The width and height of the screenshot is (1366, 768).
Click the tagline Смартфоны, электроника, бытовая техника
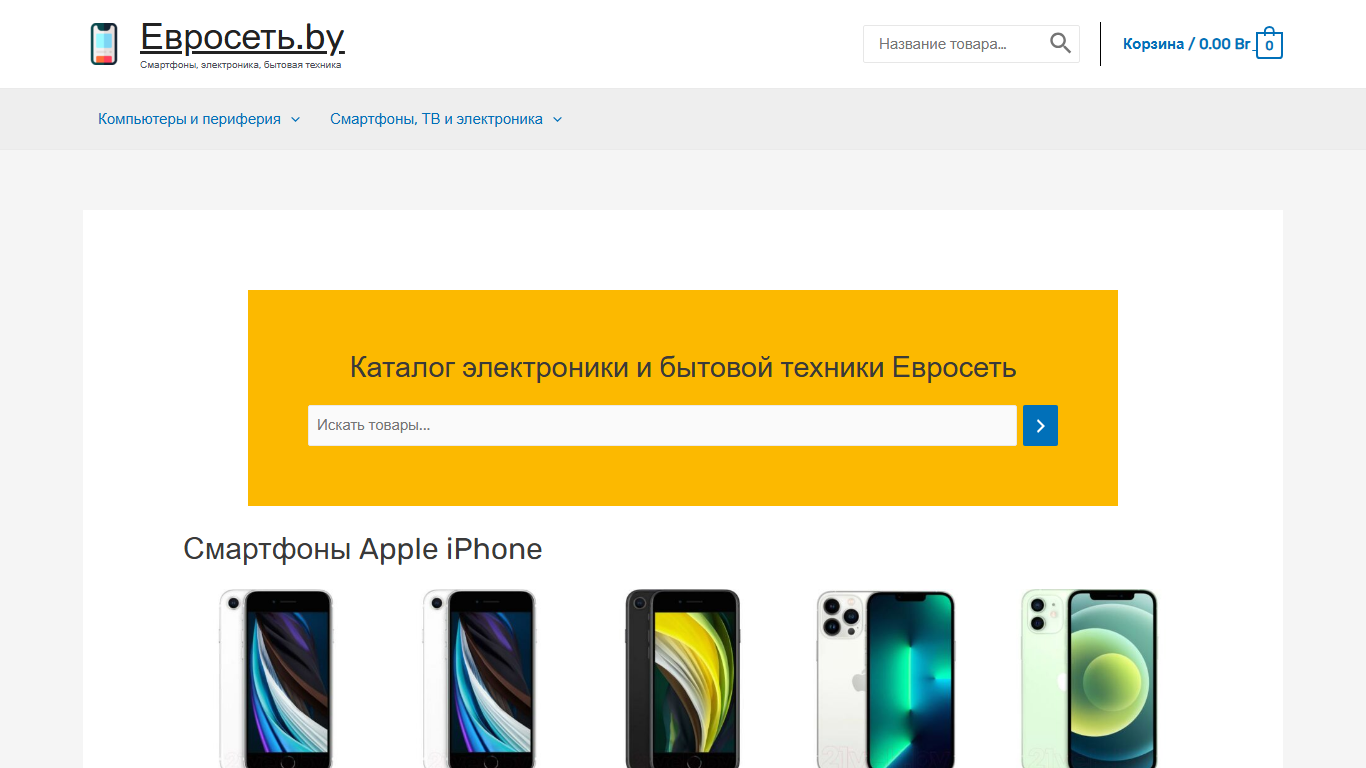(241, 65)
